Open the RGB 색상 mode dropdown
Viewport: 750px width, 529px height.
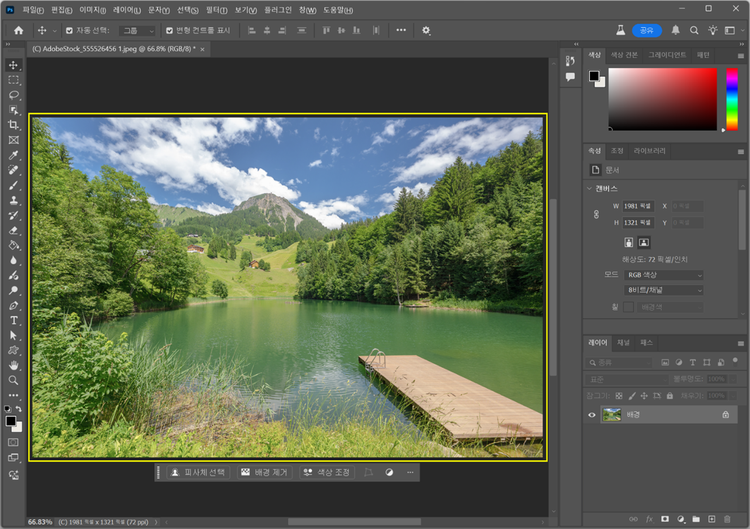pyautogui.click(x=664, y=275)
